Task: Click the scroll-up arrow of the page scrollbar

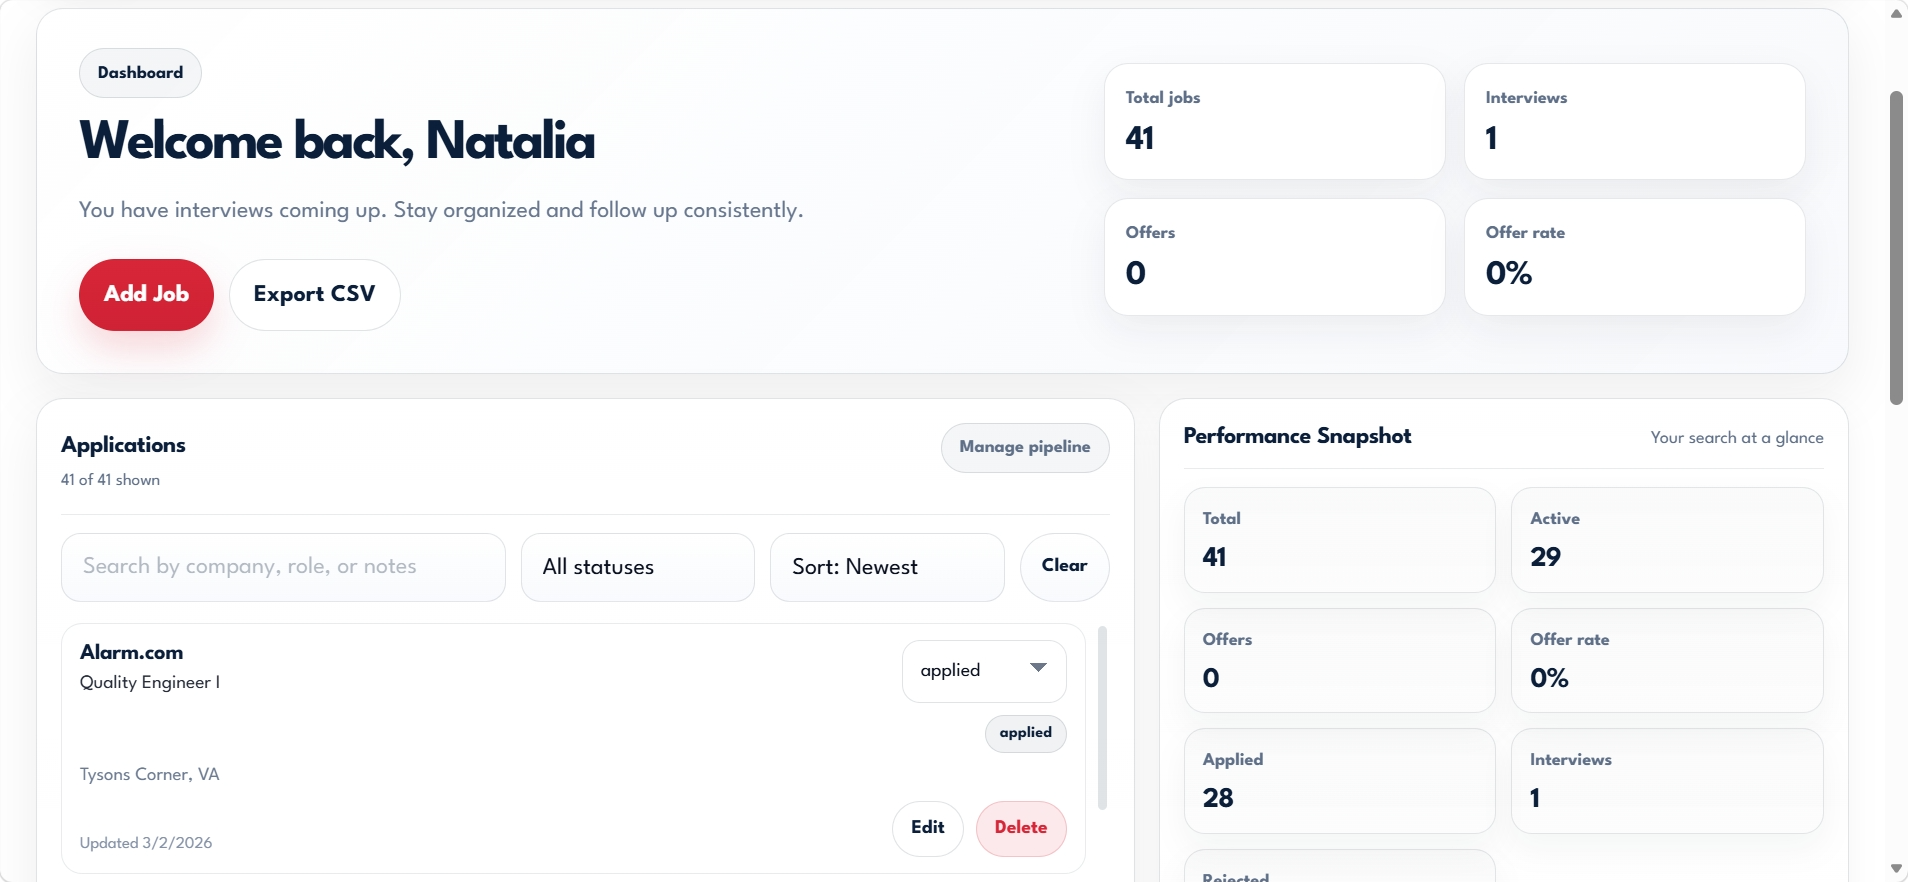Action: (x=1896, y=13)
